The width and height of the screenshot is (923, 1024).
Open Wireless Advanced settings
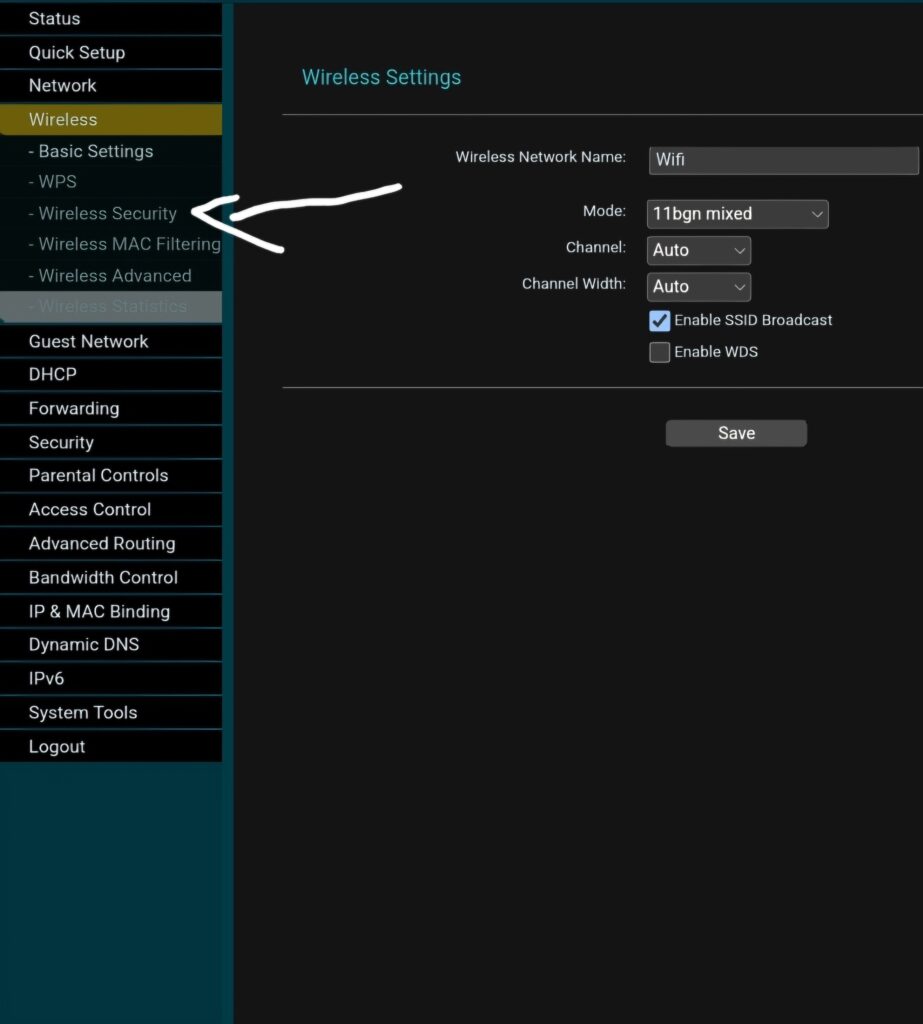(x=114, y=276)
